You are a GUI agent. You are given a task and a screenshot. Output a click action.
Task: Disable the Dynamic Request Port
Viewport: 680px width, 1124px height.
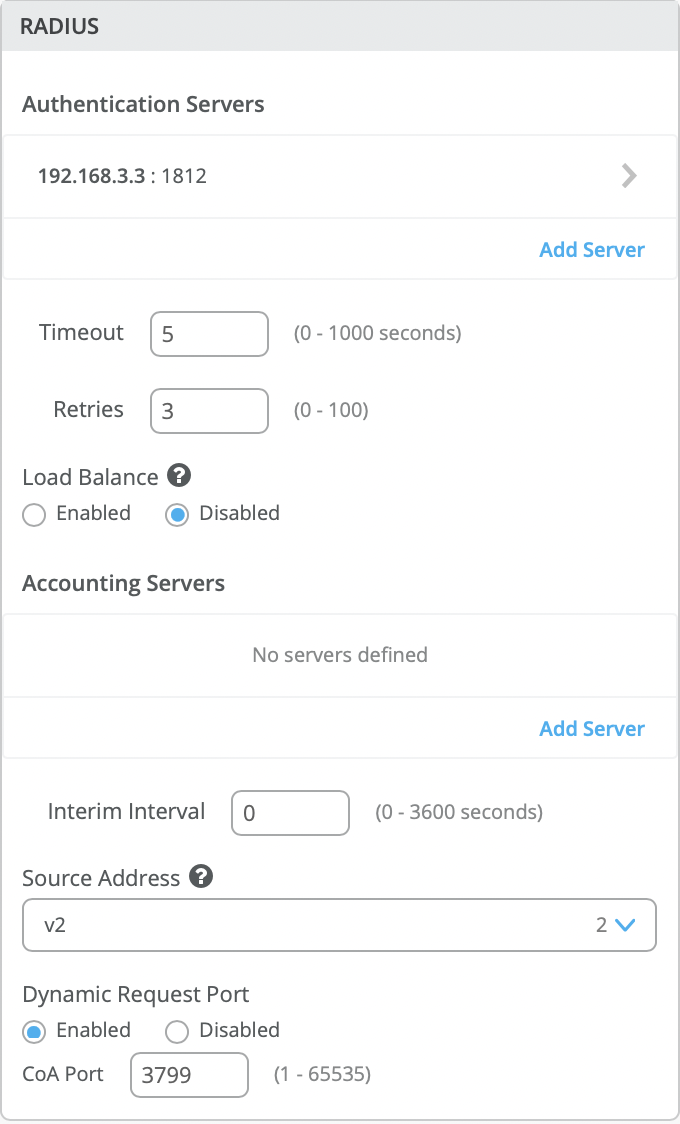click(177, 1031)
